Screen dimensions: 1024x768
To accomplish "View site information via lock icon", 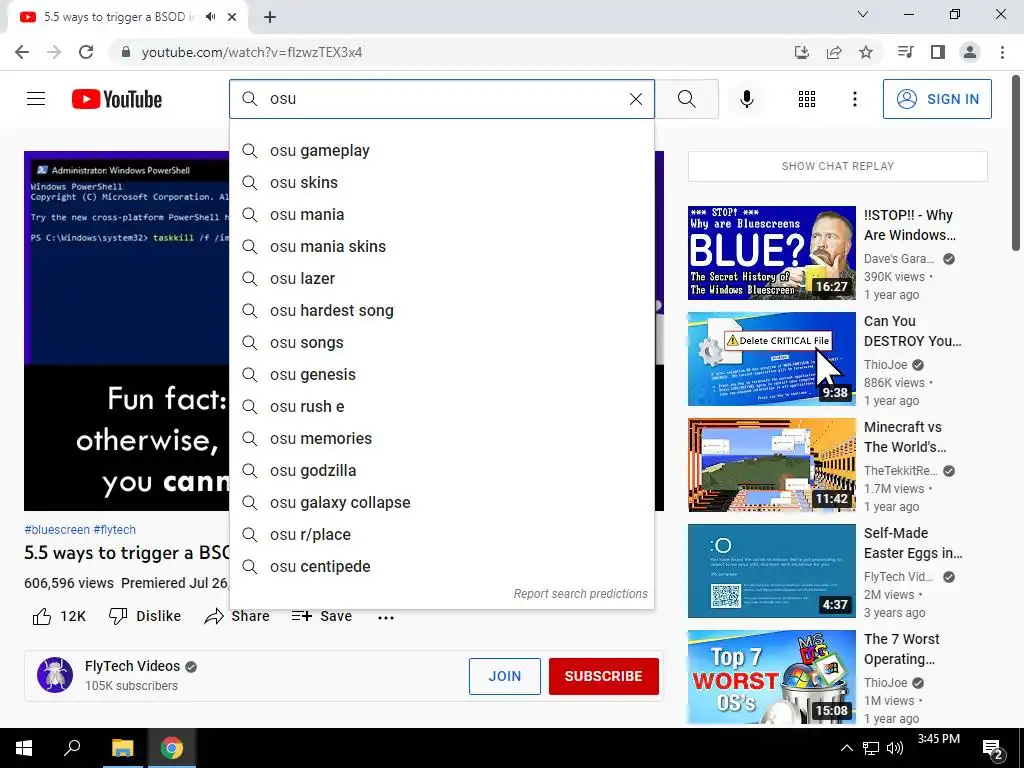I will (126, 52).
